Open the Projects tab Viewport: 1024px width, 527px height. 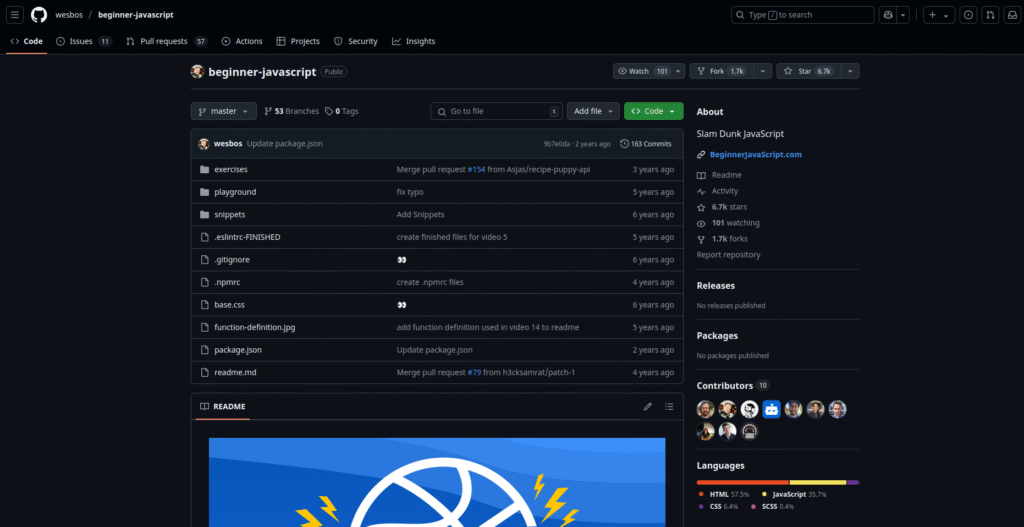tap(298, 41)
